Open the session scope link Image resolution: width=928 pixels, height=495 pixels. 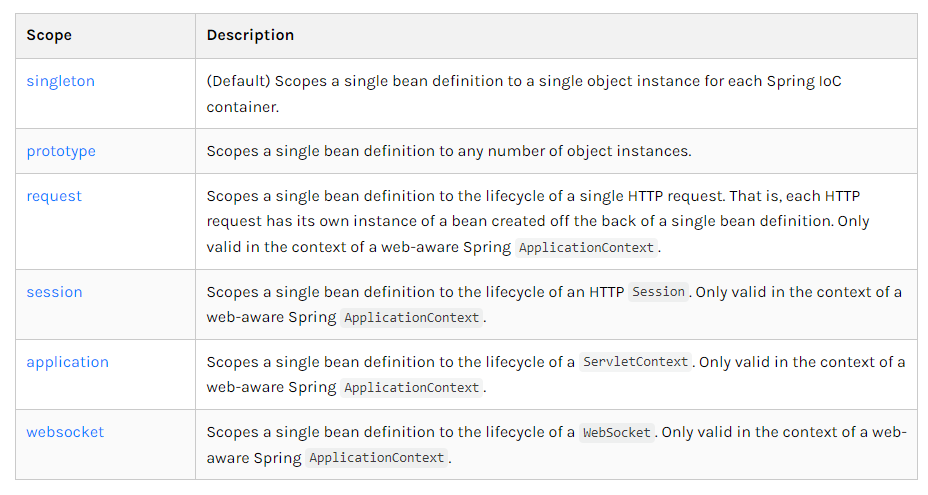coord(54,292)
